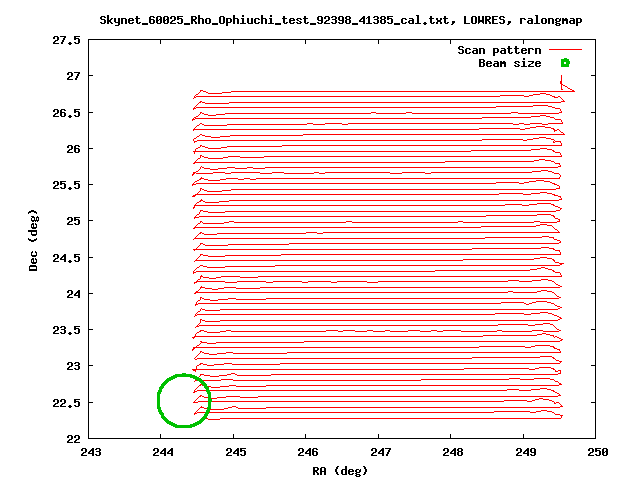The height and width of the screenshot is (480, 640).
Task: Click the x-axis tick label 243
Action: [91, 452]
